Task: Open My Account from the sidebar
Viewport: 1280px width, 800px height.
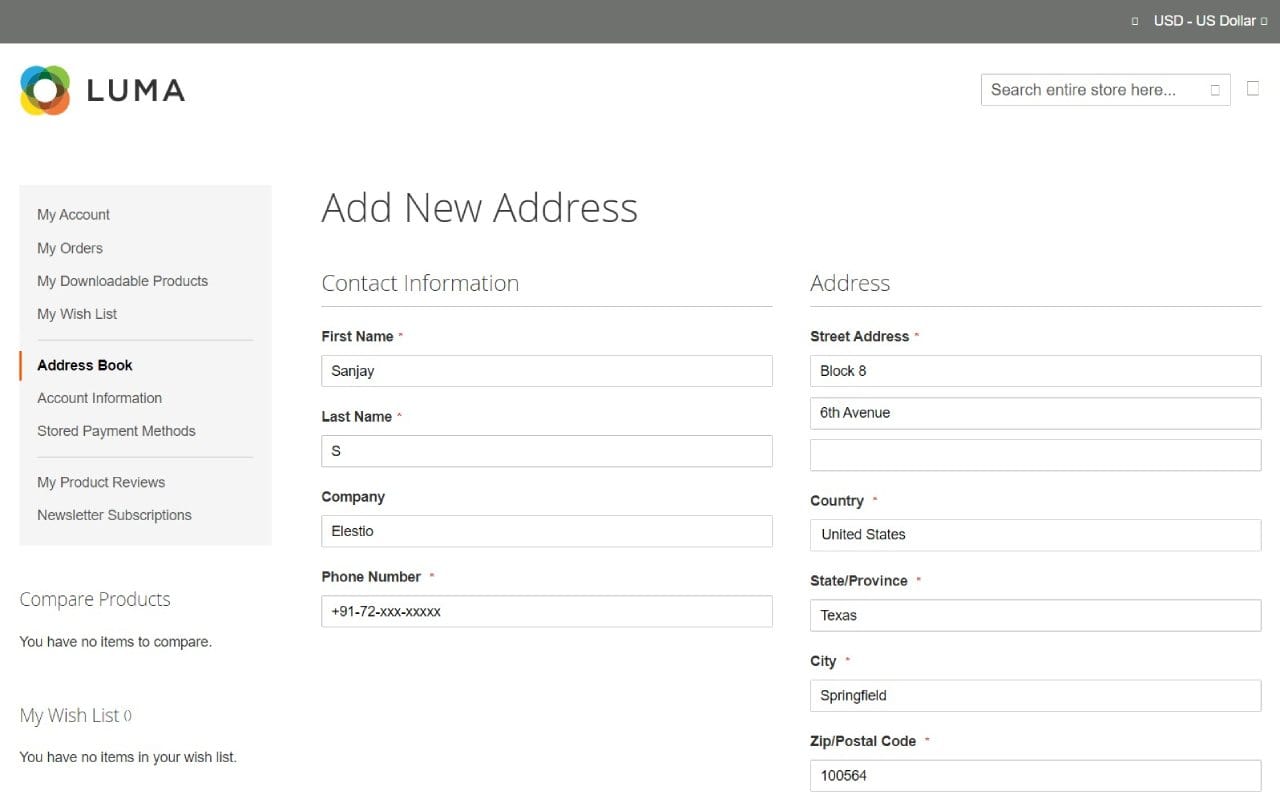Action: [x=73, y=214]
